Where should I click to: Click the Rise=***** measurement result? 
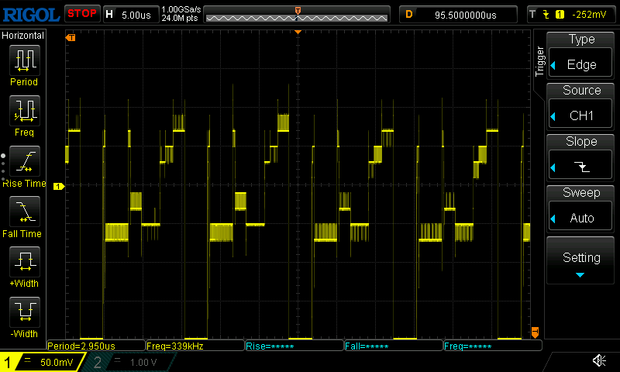click(270, 346)
